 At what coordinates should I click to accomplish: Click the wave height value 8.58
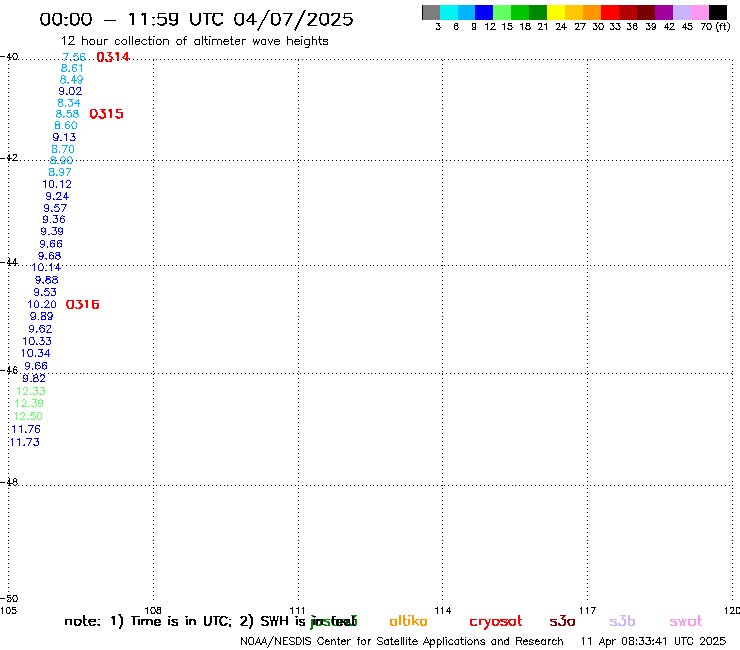pos(67,114)
